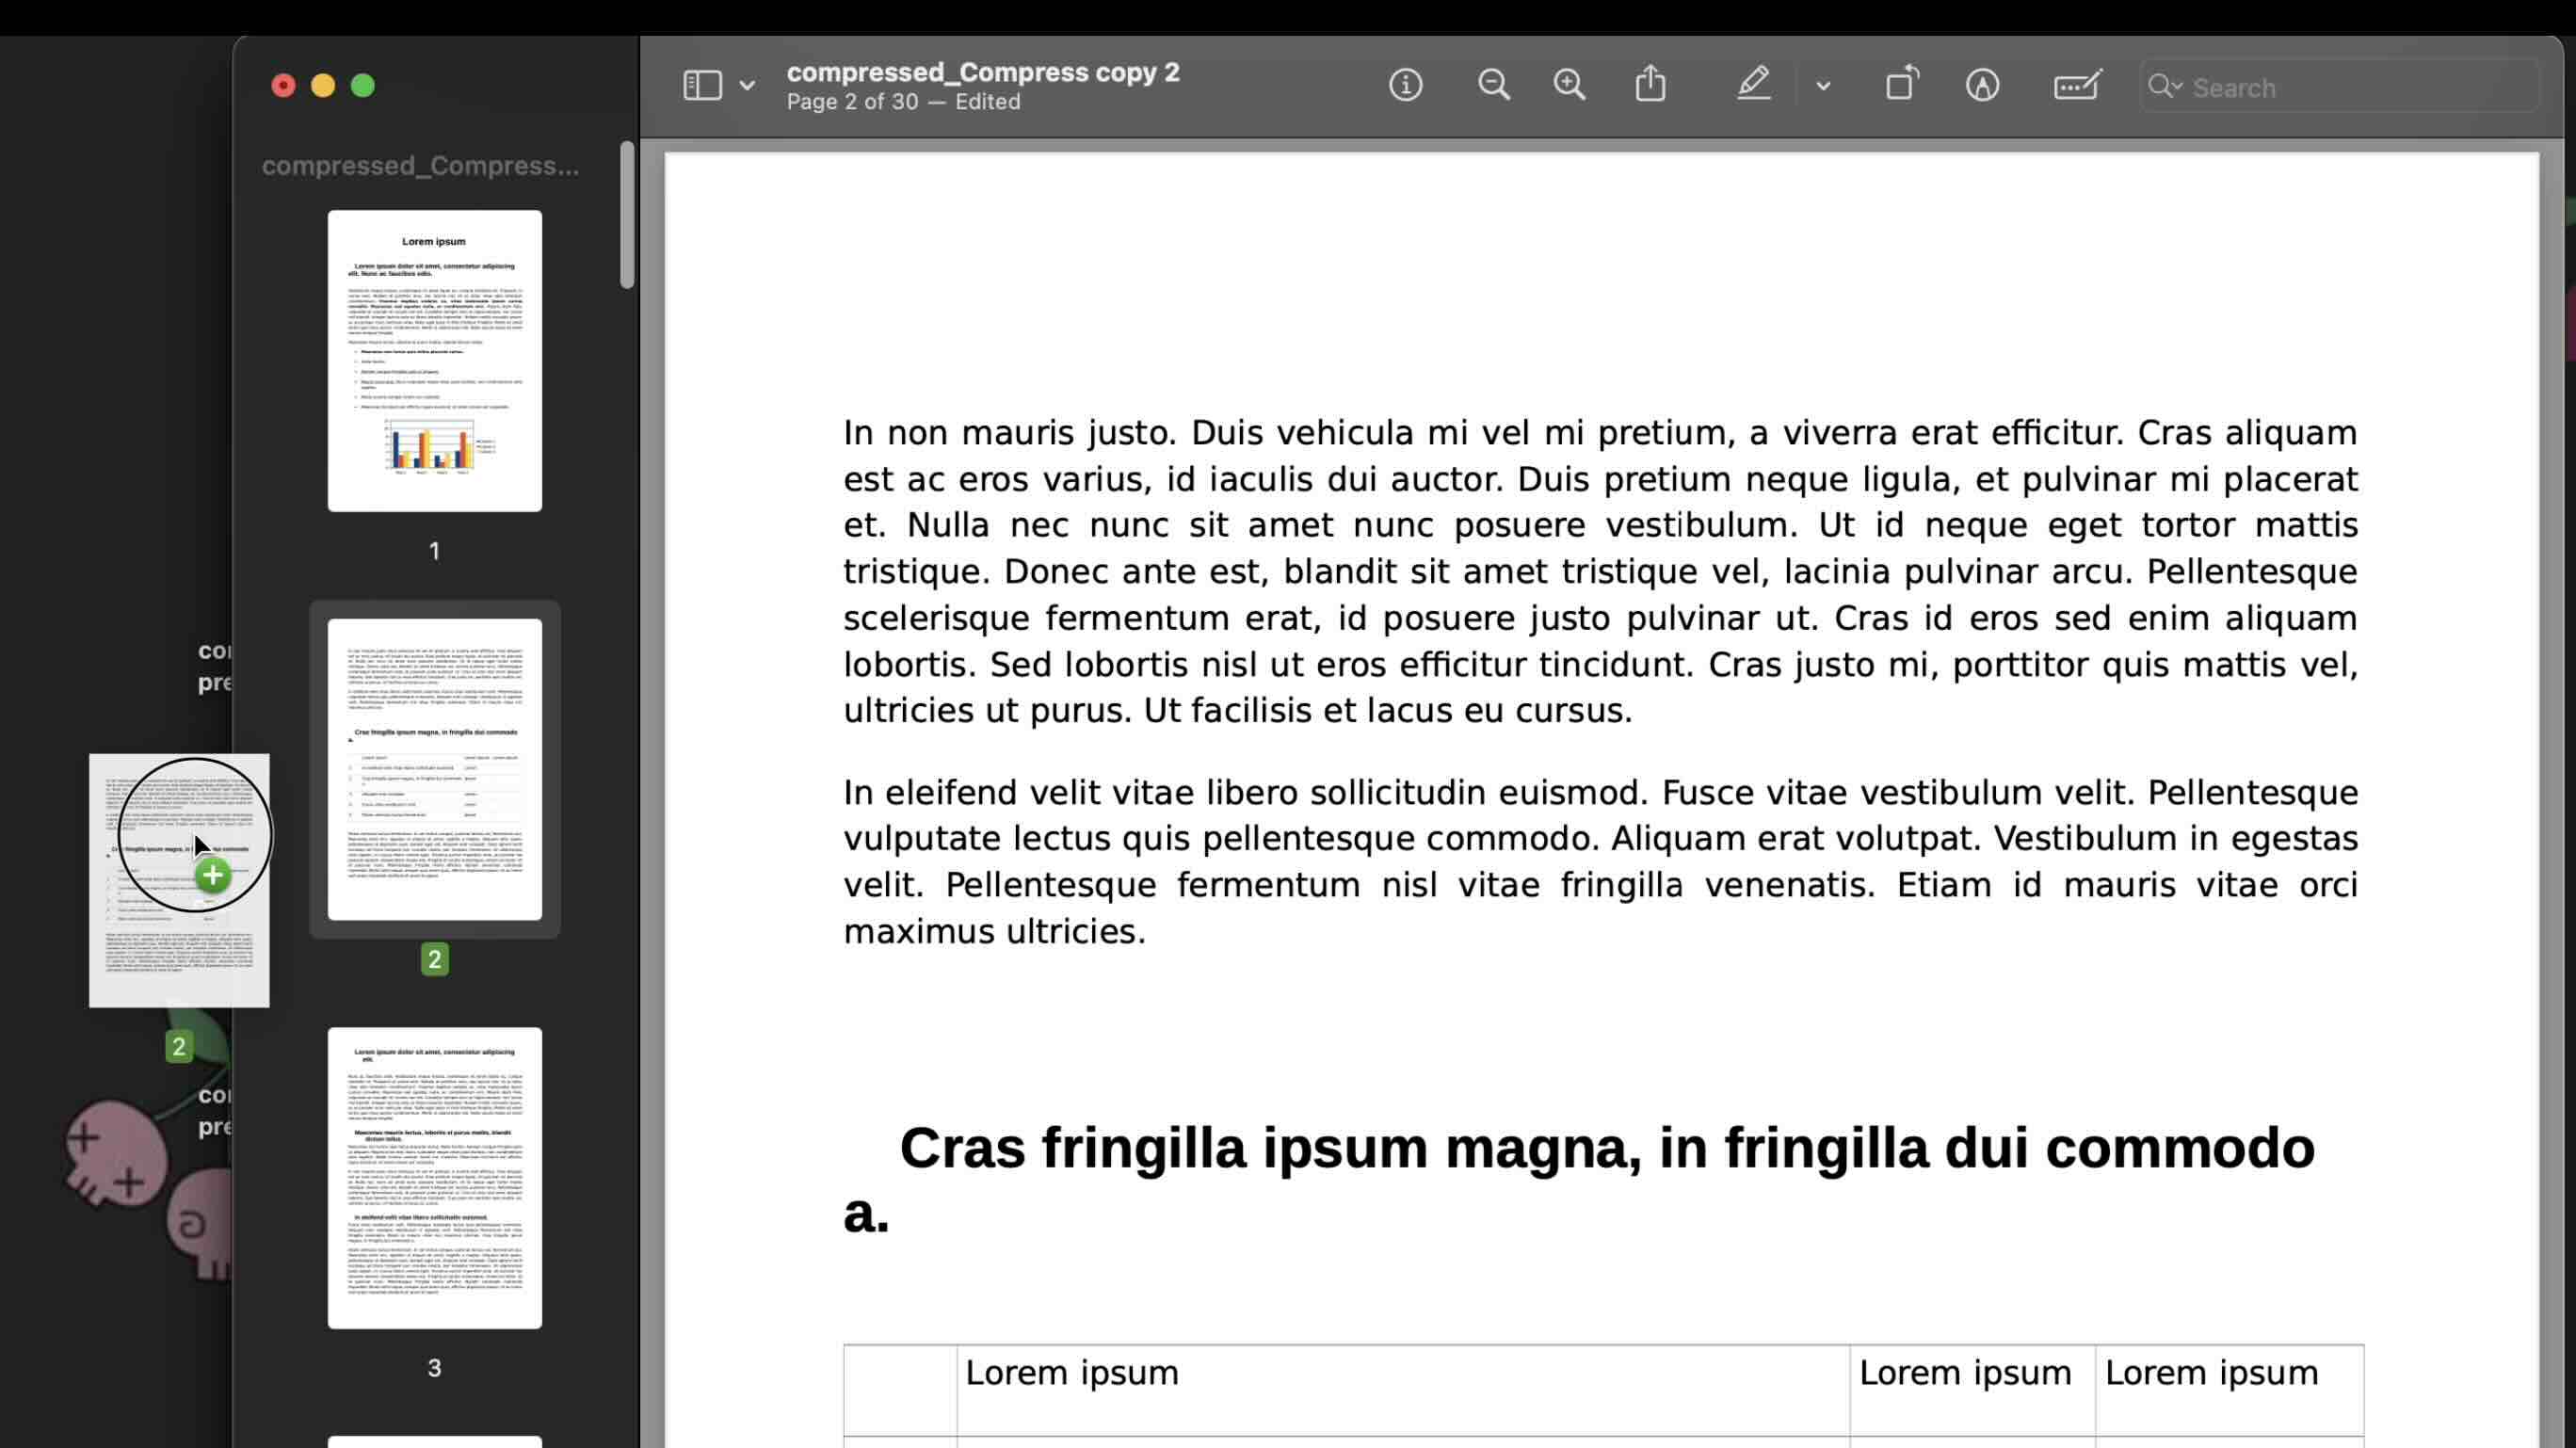Screen dimensions: 2576x1448
Task: Open the Share menu
Action: [x=1650, y=83]
